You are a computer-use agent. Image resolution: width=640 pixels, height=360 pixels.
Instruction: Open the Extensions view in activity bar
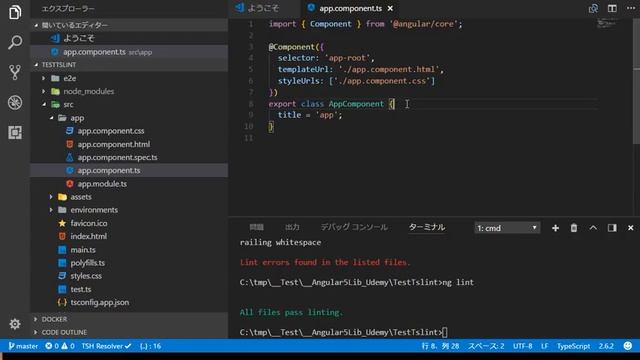pos(15,132)
